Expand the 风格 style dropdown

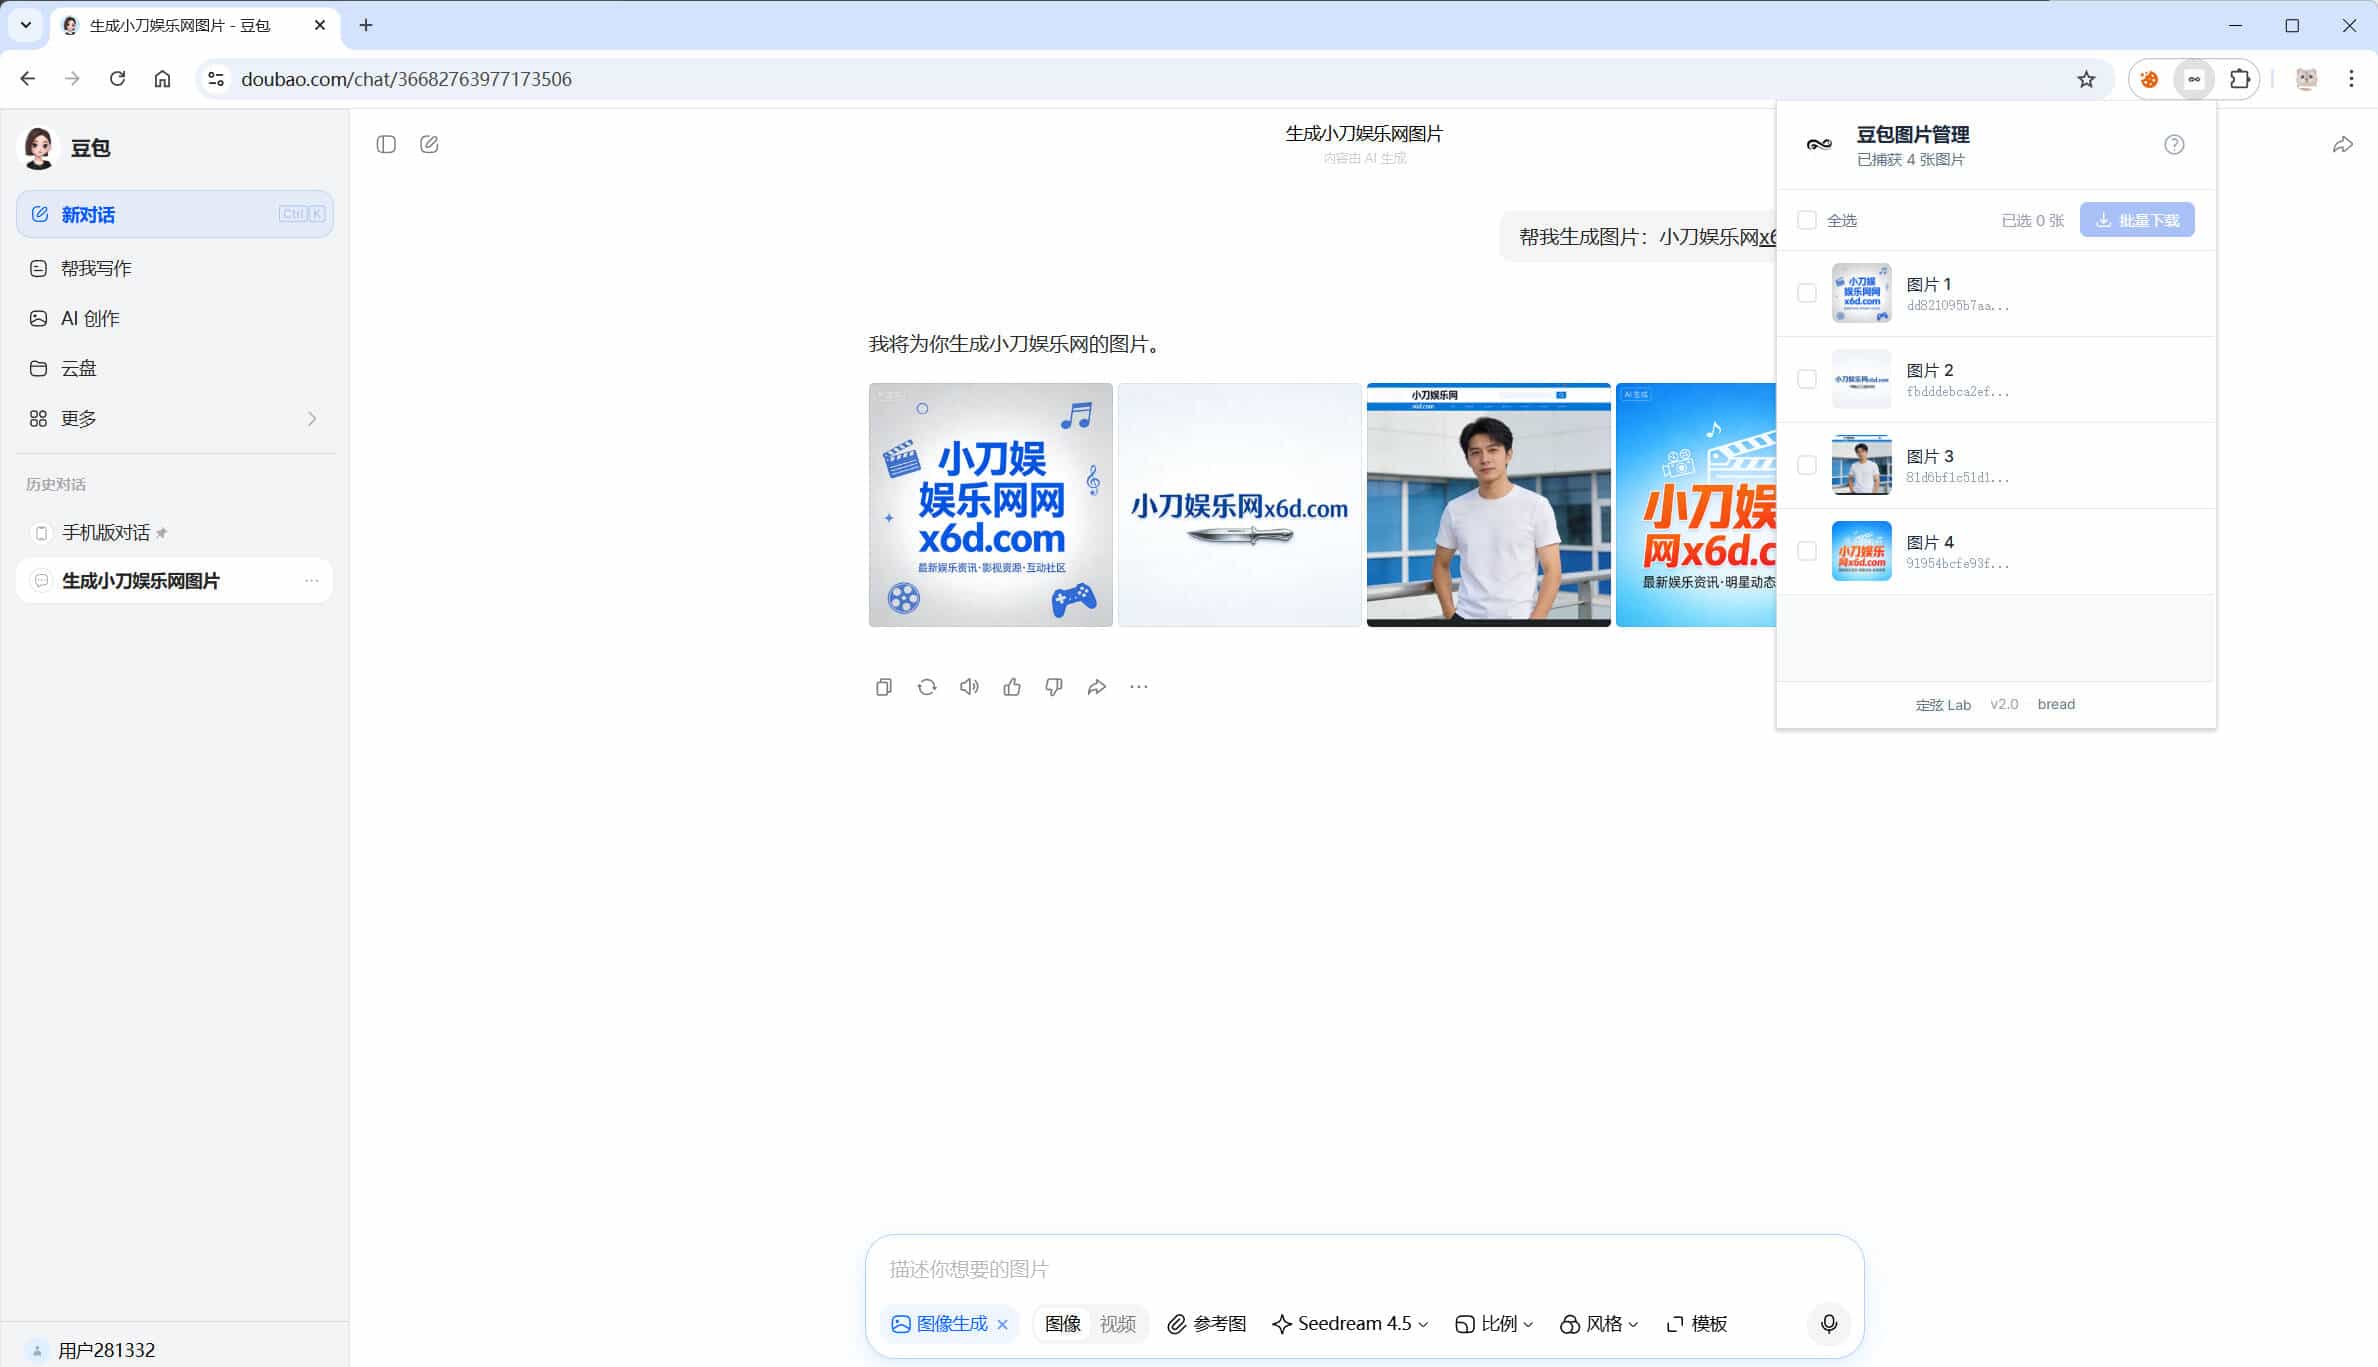1598,1323
